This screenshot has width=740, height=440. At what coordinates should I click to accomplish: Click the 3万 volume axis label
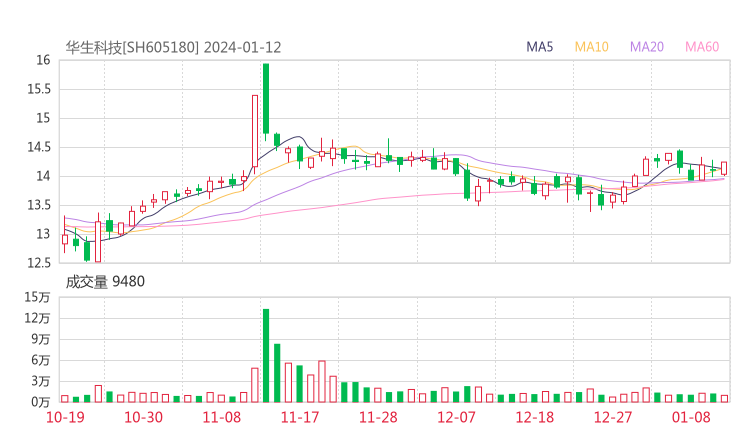tap(41, 381)
